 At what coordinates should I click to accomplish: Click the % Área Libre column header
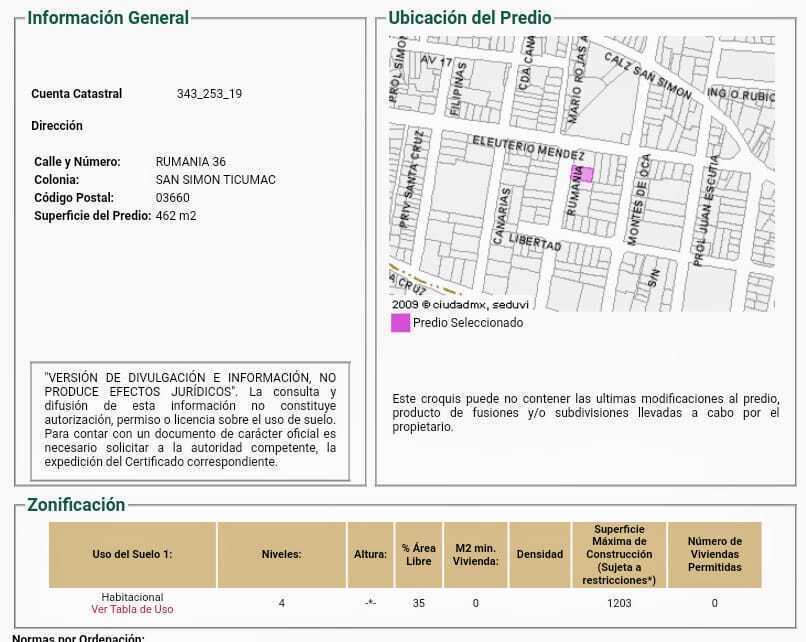(418, 554)
